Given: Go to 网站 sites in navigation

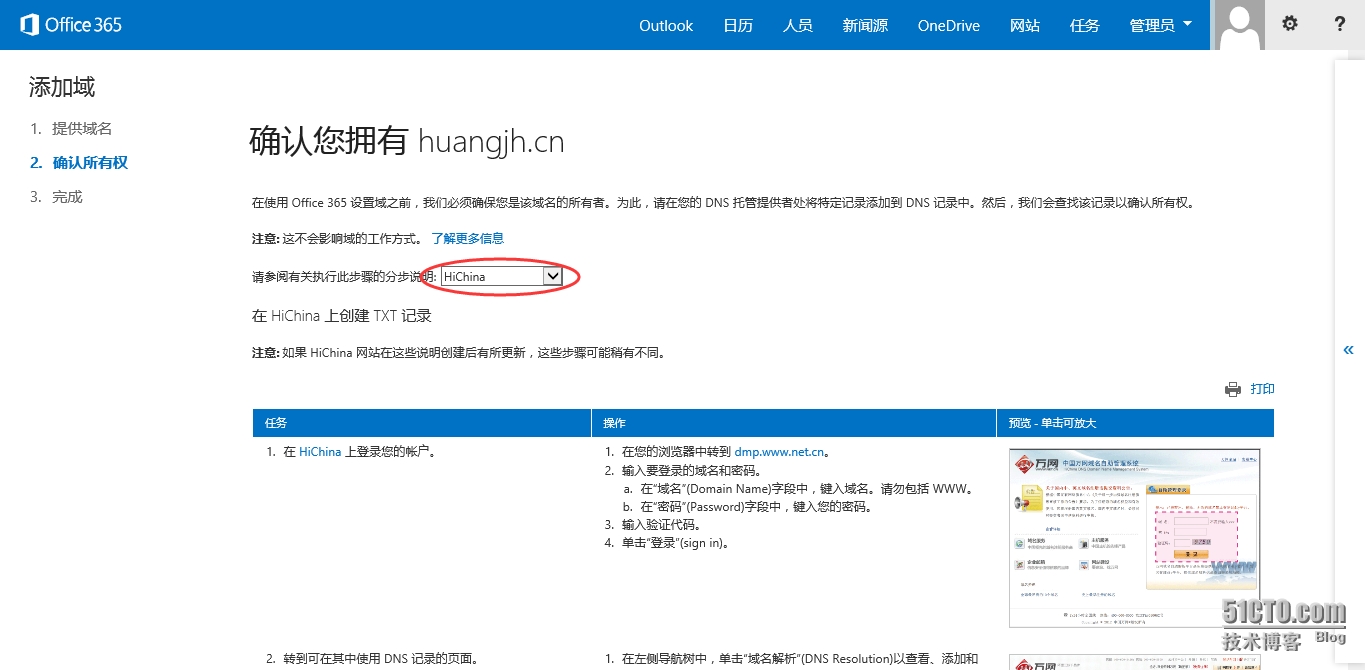Looking at the screenshot, I should pyautogui.click(x=1025, y=25).
